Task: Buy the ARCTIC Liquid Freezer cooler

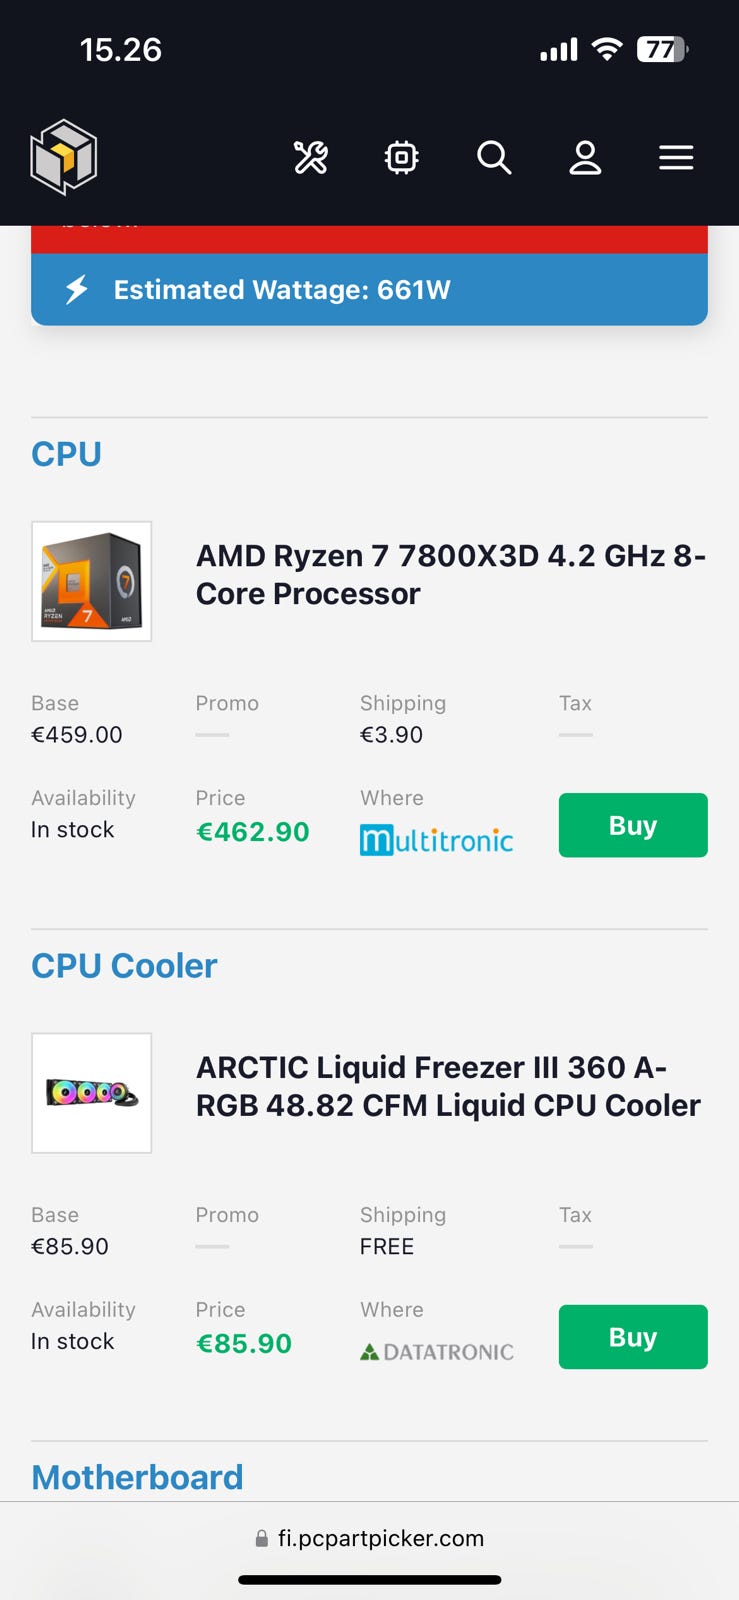Action: point(632,1337)
